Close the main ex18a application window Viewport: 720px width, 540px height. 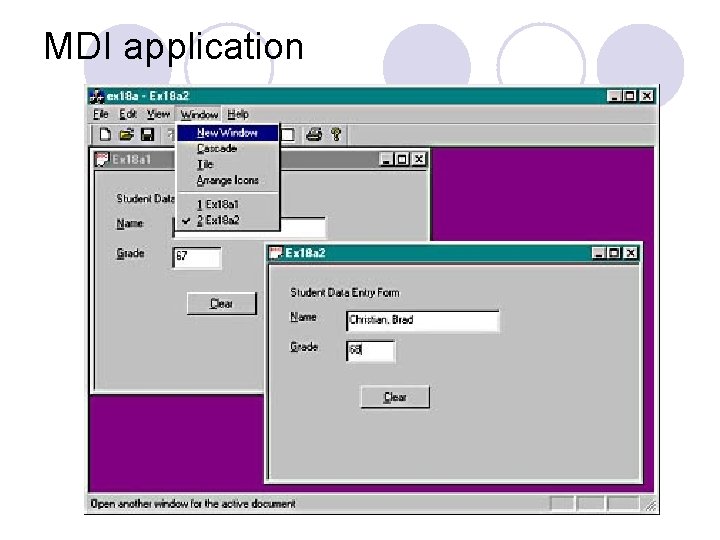(x=647, y=96)
